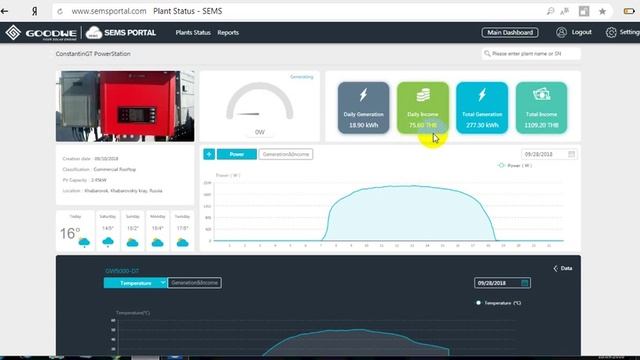Click the Data back chevron
The height and width of the screenshot is (360, 640).
click(x=556, y=268)
